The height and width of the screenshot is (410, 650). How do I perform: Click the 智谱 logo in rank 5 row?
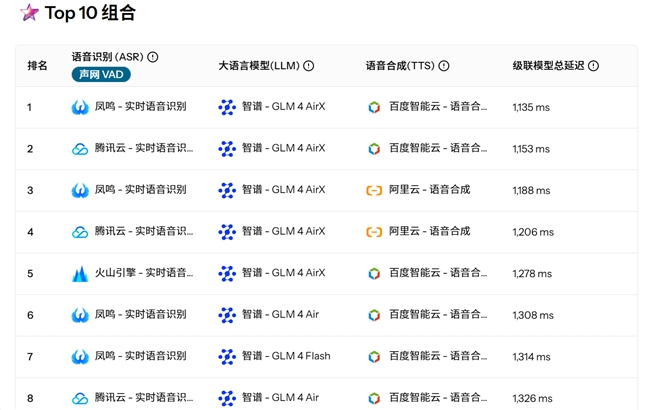coord(227,274)
